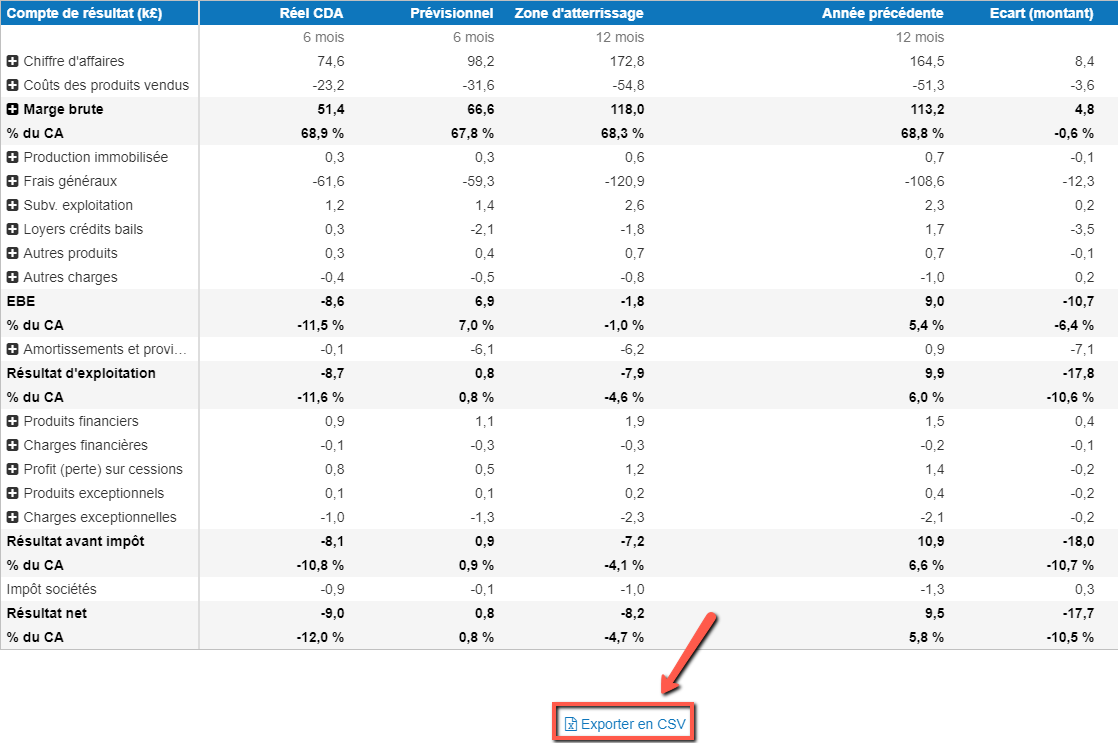Select the EBE row label
The width and height of the screenshot is (1118, 743).
click(x=21, y=301)
